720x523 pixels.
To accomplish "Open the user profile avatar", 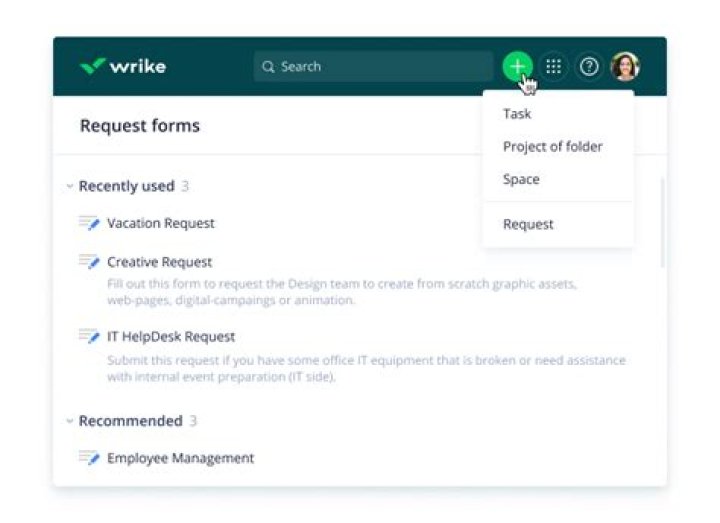I will coord(625,67).
